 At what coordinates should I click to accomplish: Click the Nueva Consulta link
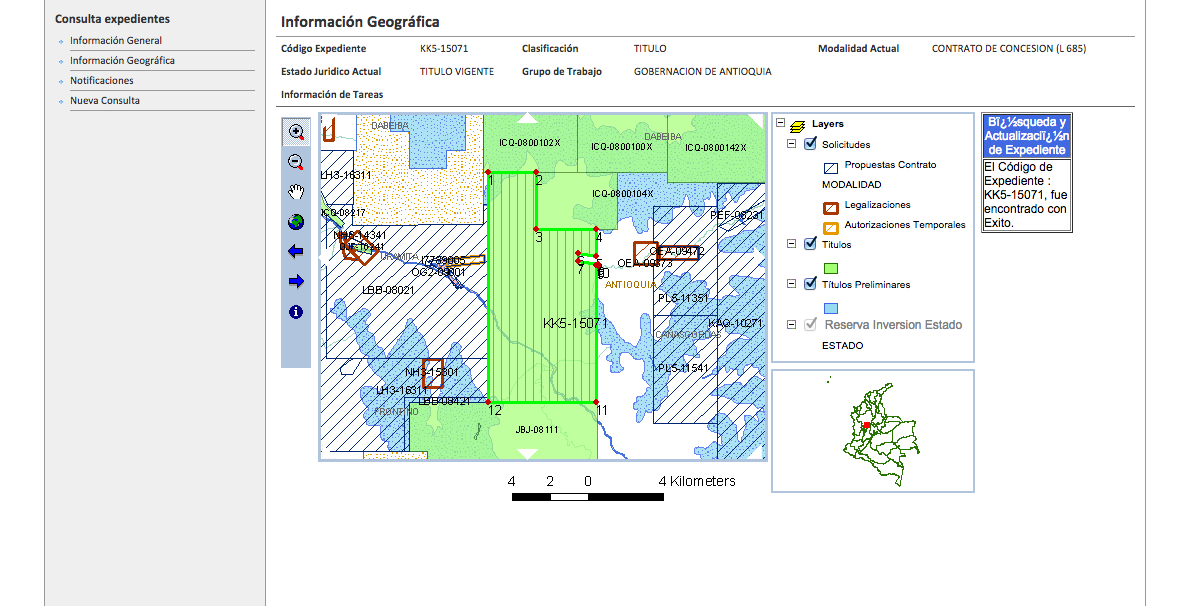(104, 101)
